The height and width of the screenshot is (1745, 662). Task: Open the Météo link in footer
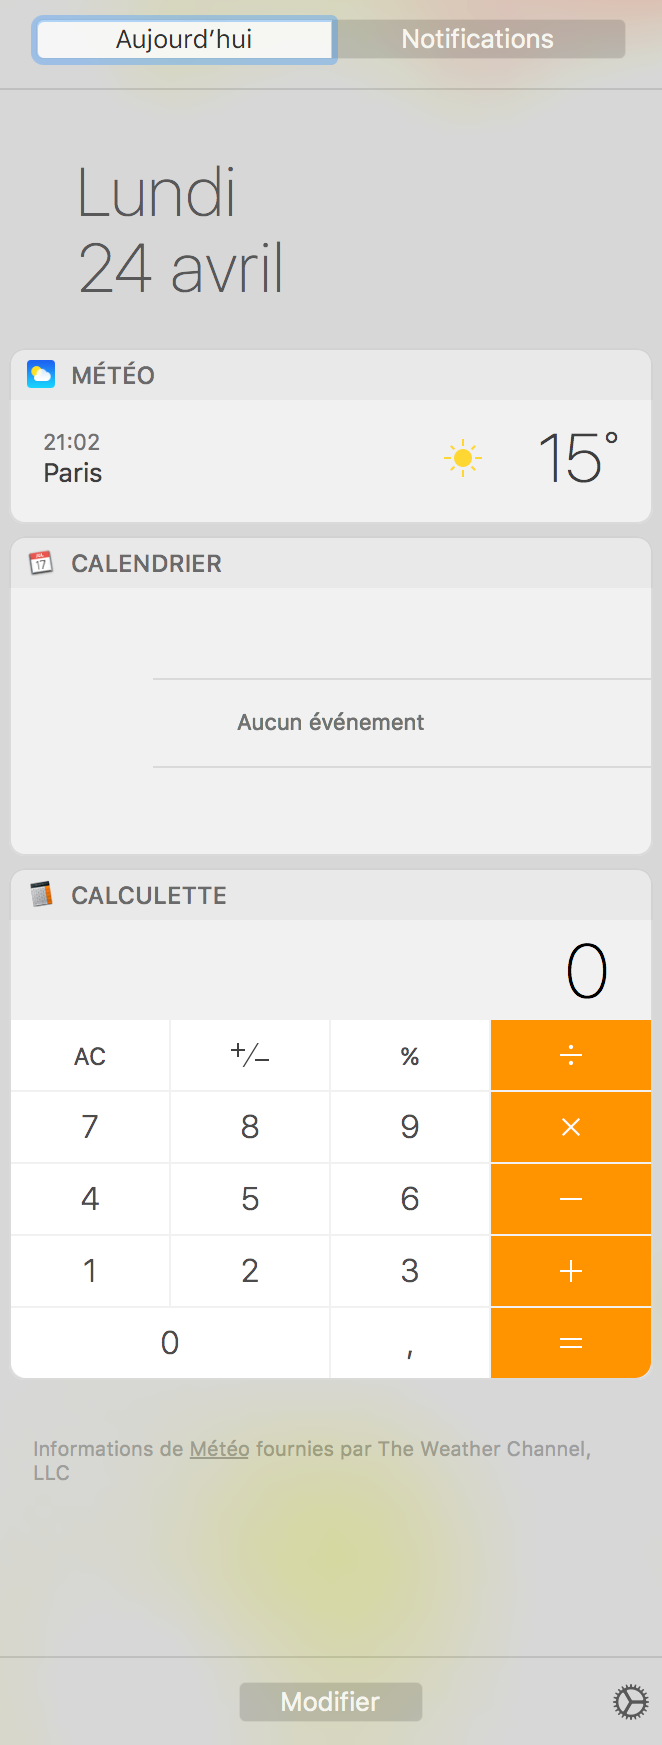[219, 1449]
